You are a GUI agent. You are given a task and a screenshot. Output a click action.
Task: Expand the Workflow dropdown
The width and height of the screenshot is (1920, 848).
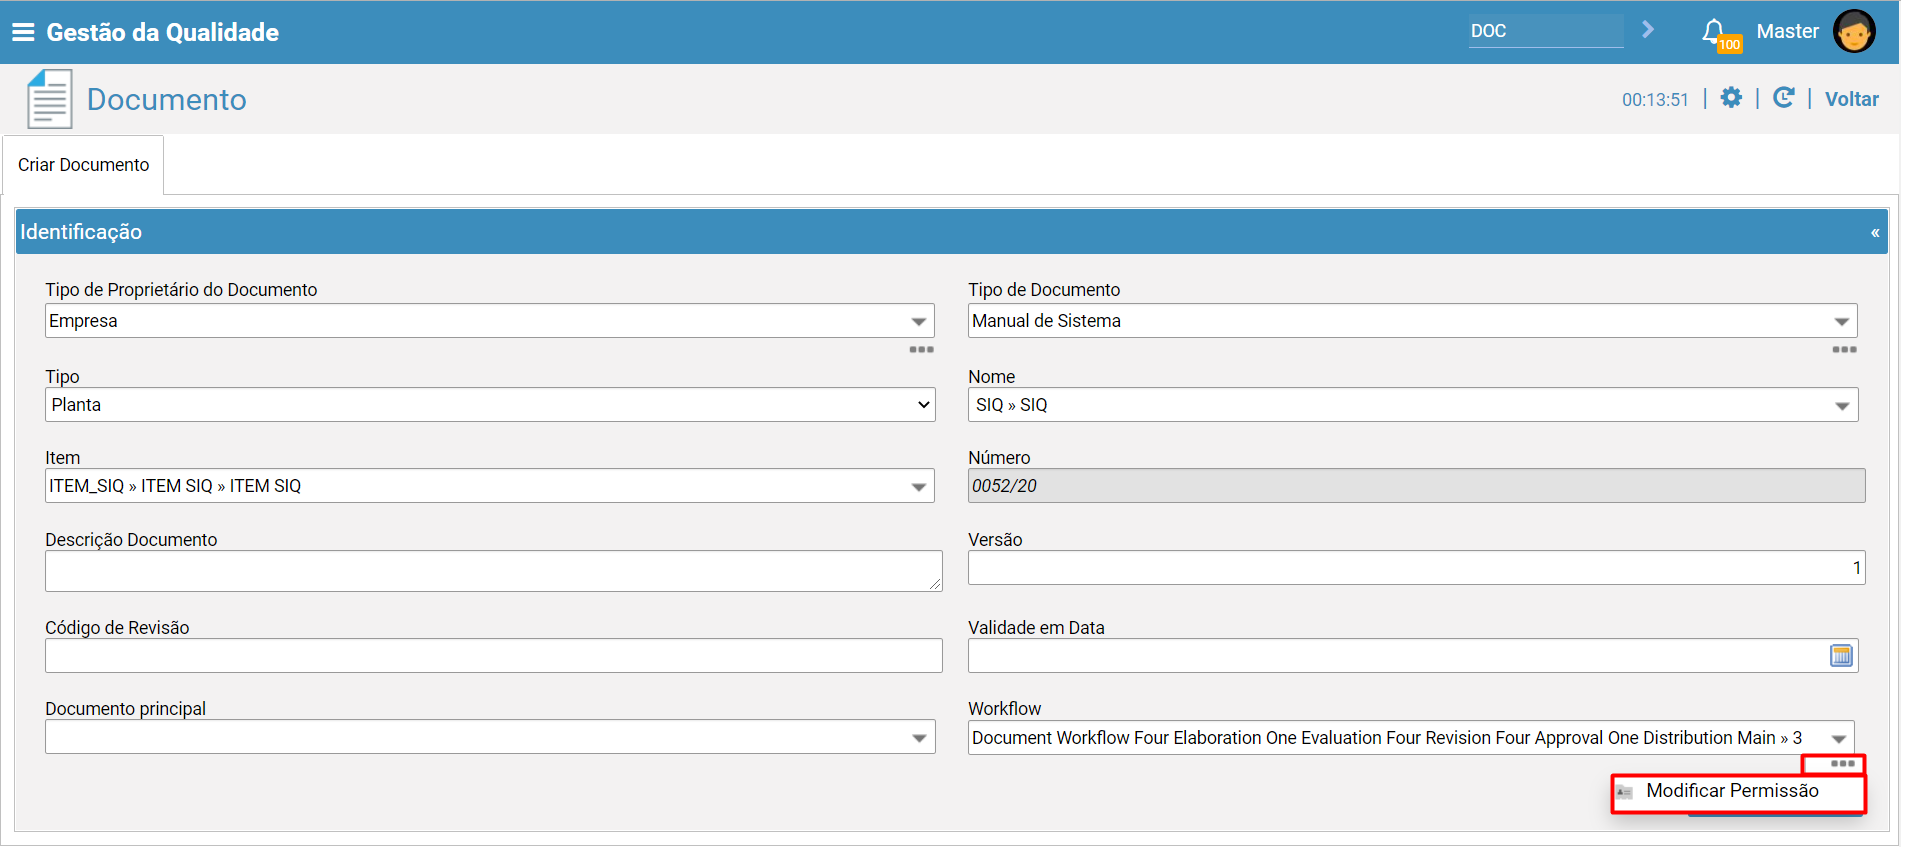point(1838,738)
